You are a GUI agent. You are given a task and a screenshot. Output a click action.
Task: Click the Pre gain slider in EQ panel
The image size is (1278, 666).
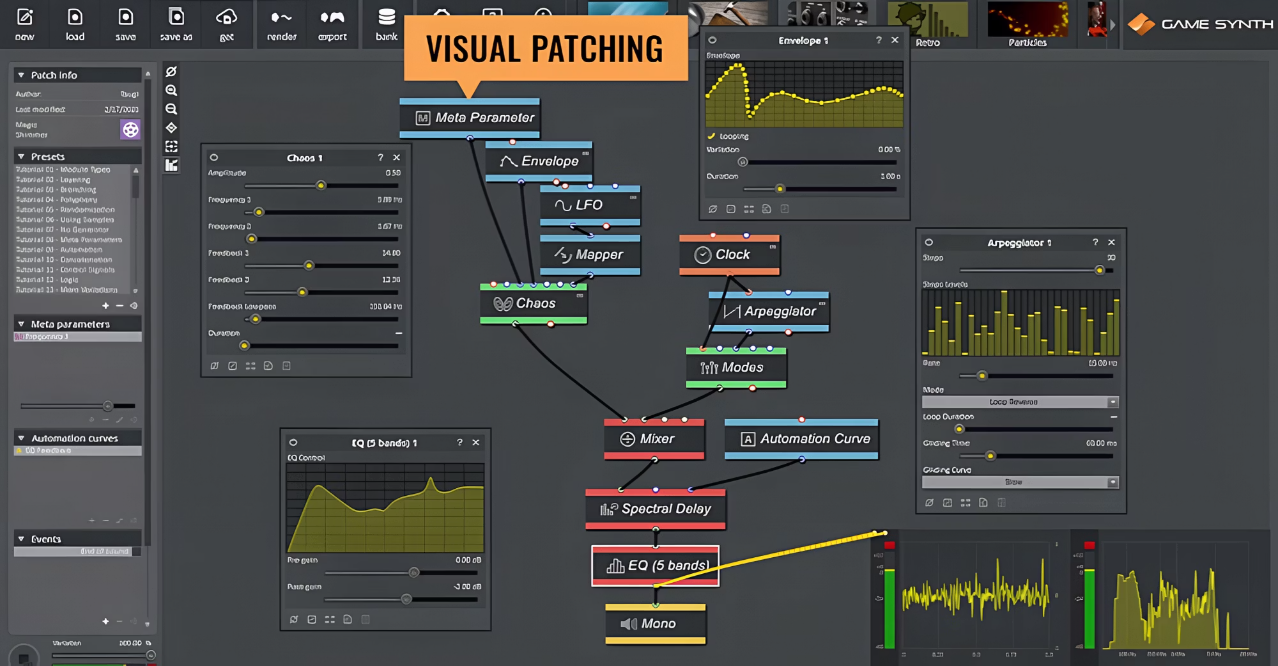tap(402, 573)
